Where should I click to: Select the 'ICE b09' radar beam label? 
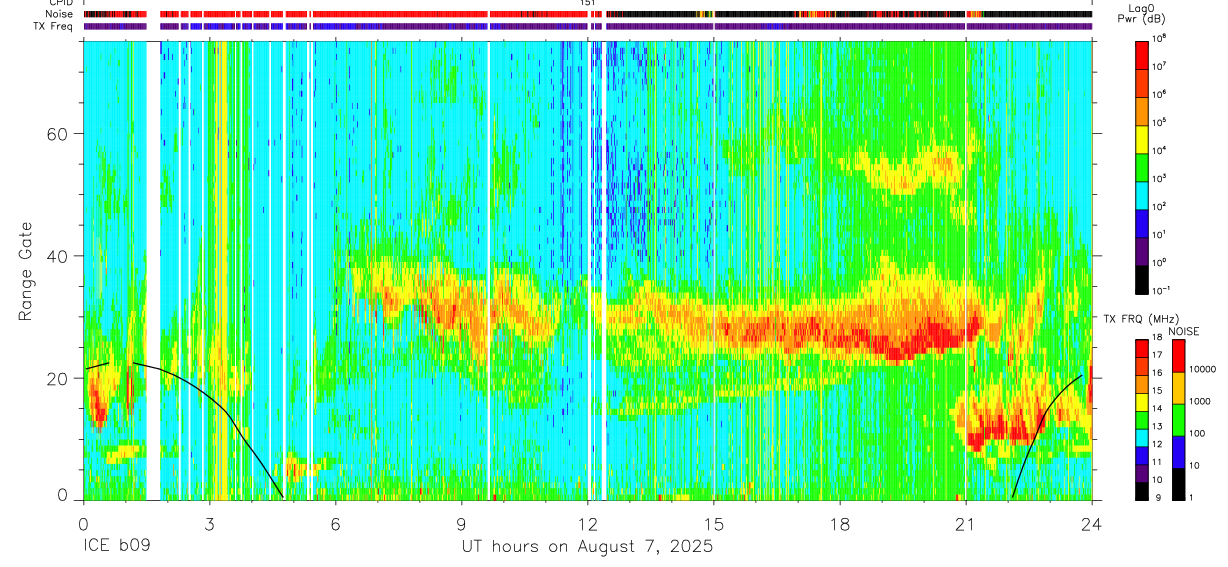pyautogui.click(x=116, y=547)
